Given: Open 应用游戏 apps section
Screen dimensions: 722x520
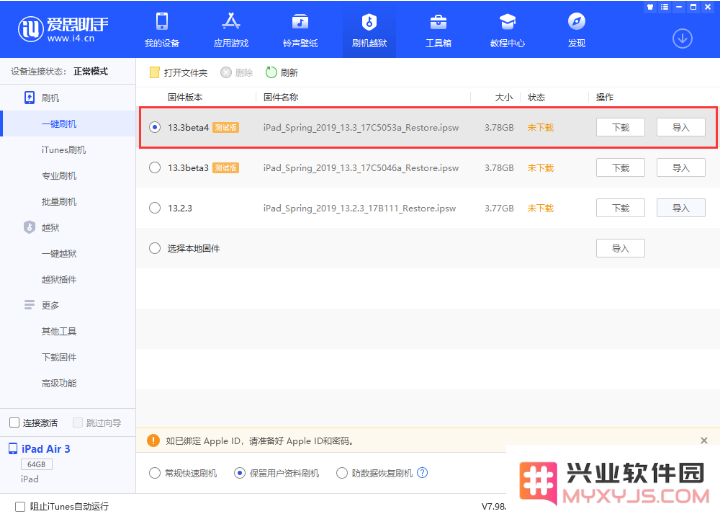Looking at the screenshot, I should point(231,29).
